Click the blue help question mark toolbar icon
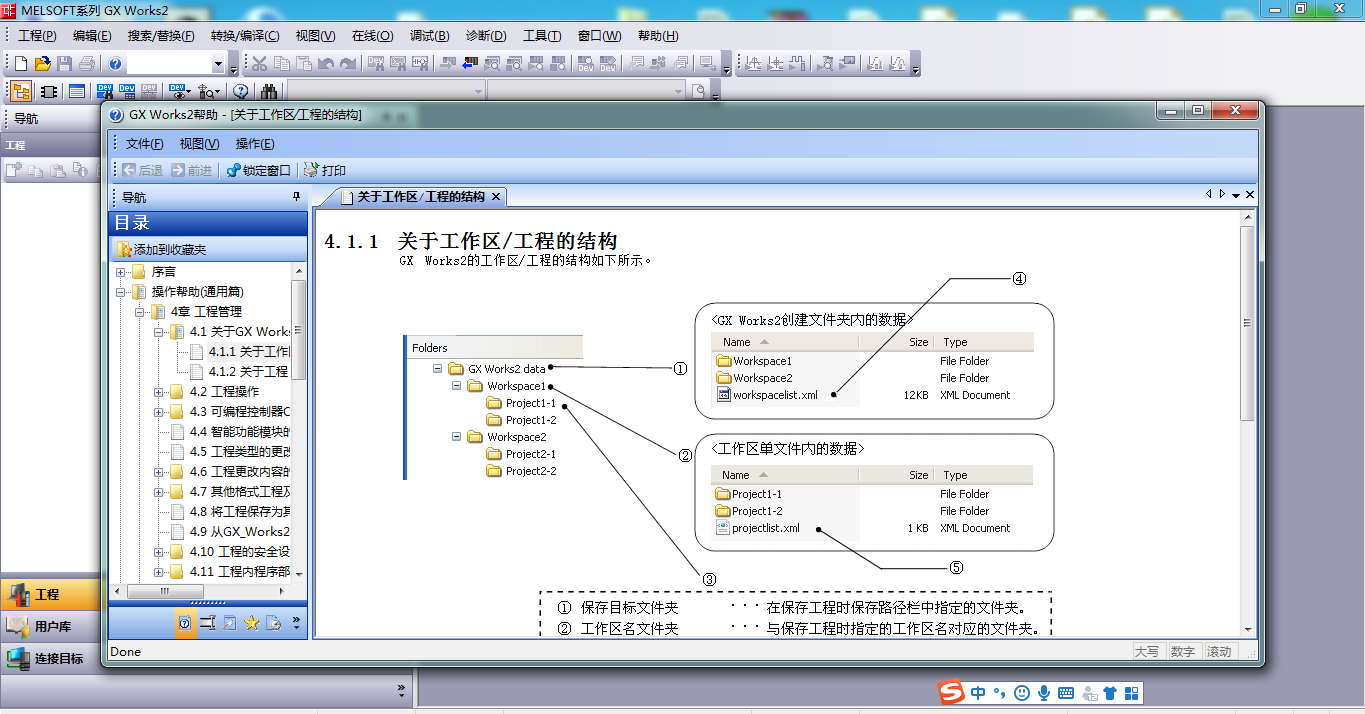The width and height of the screenshot is (1365, 714). 115,64
